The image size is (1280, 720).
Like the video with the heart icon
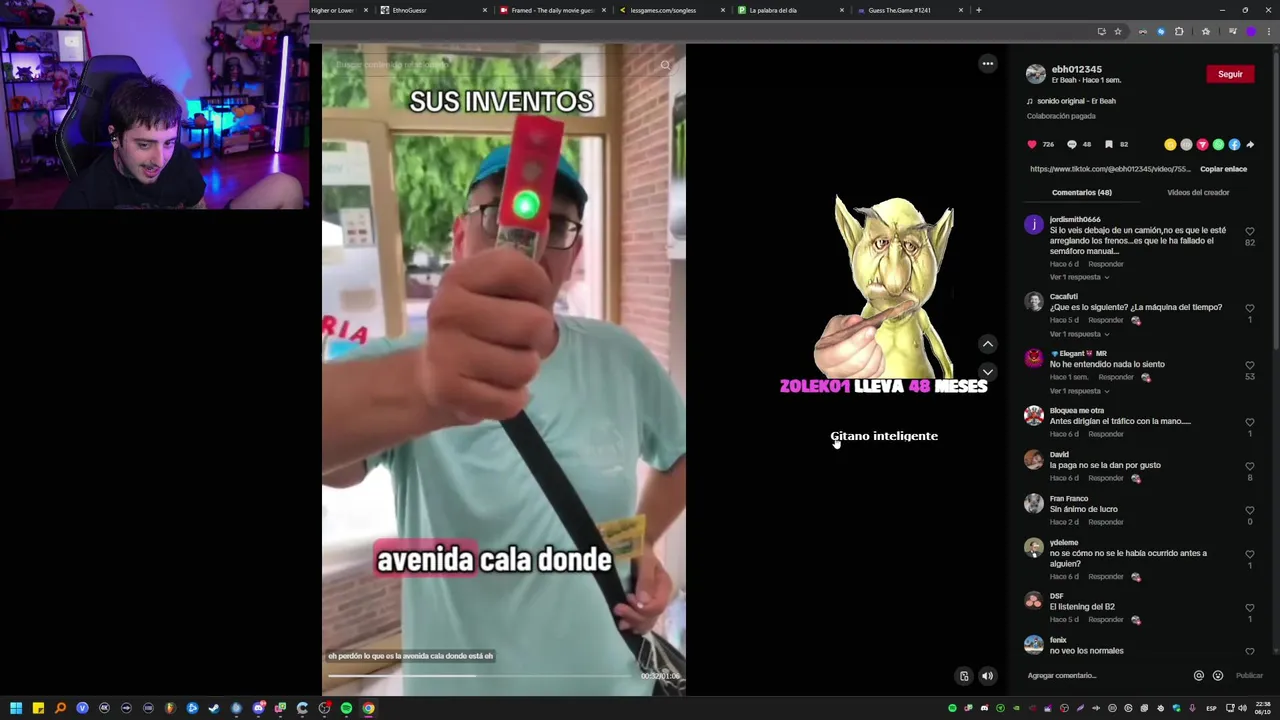click(x=1032, y=144)
